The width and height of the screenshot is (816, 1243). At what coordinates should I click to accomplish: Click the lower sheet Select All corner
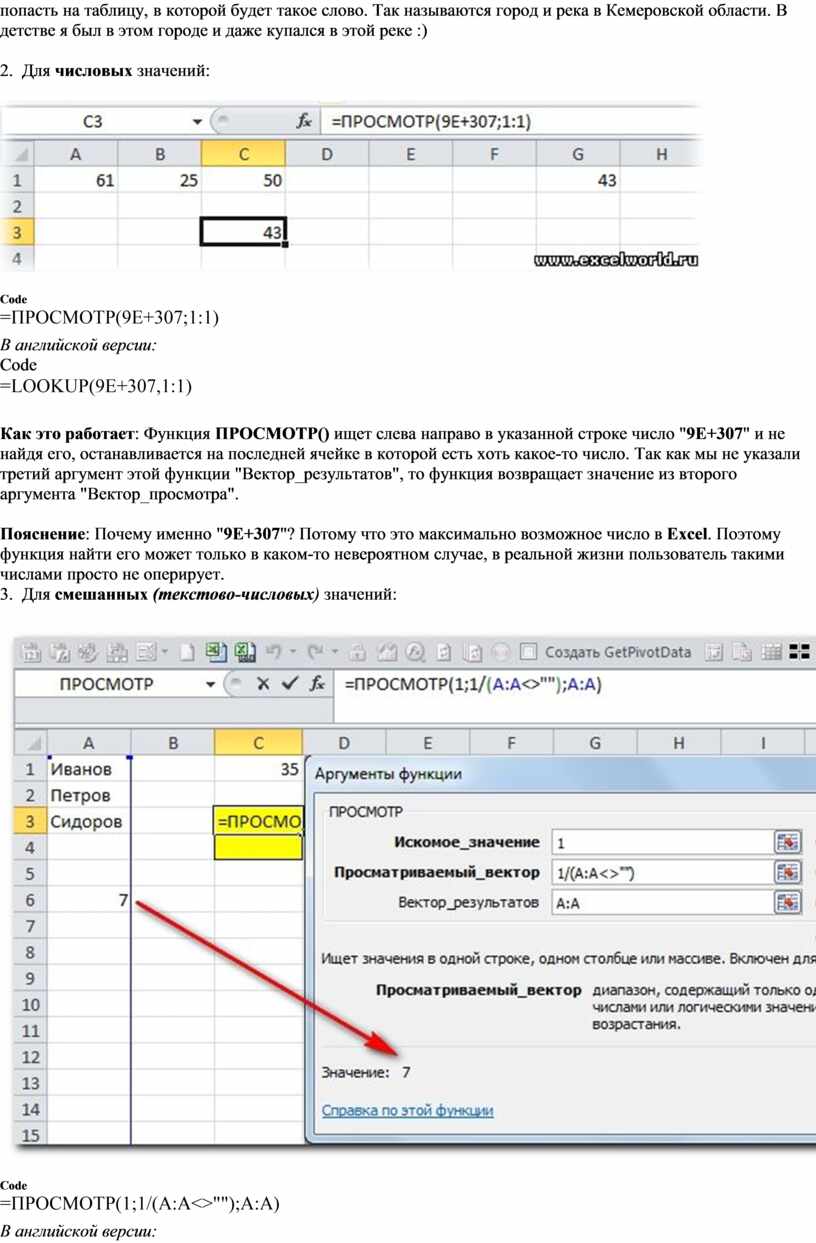pyautogui.click(x=30, y=742)
